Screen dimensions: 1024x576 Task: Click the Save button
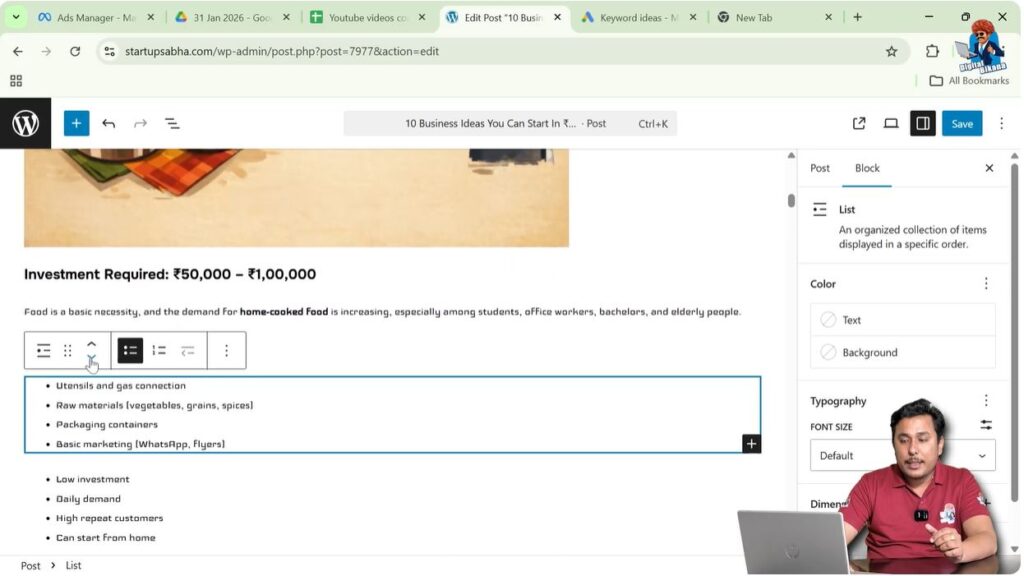coord(961,123)
